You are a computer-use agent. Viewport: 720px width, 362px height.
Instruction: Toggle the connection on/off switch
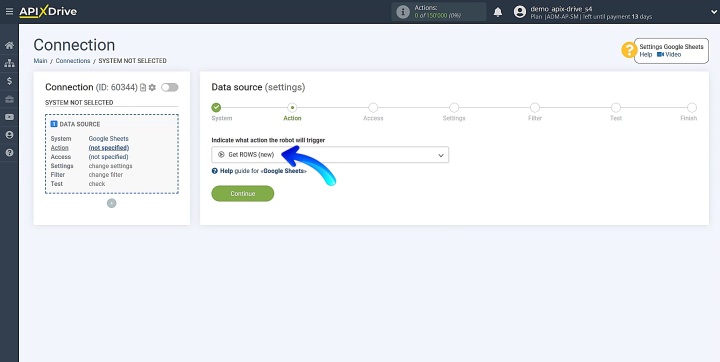169,87
